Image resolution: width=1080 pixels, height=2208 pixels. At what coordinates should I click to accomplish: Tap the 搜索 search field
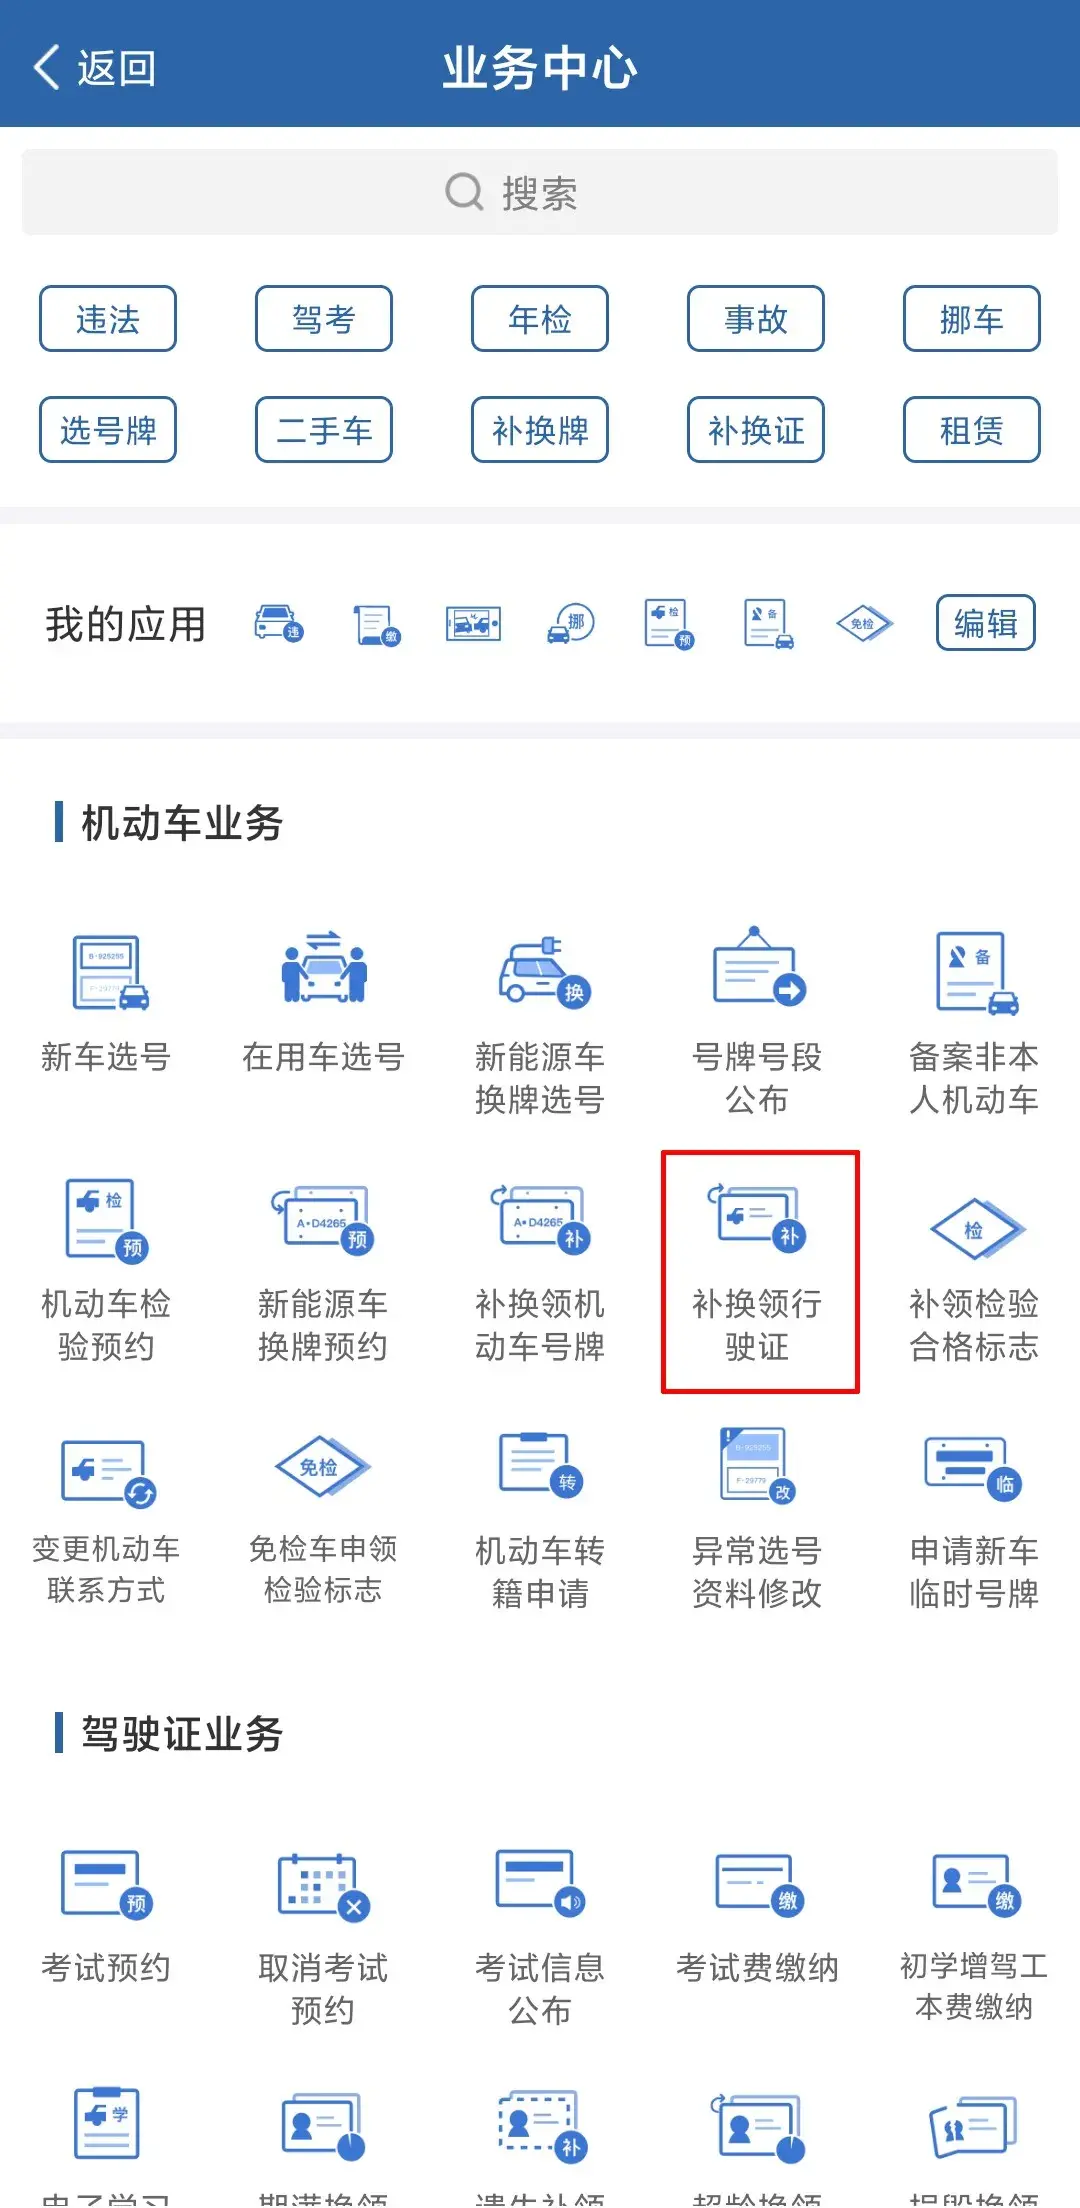[540, 192]
